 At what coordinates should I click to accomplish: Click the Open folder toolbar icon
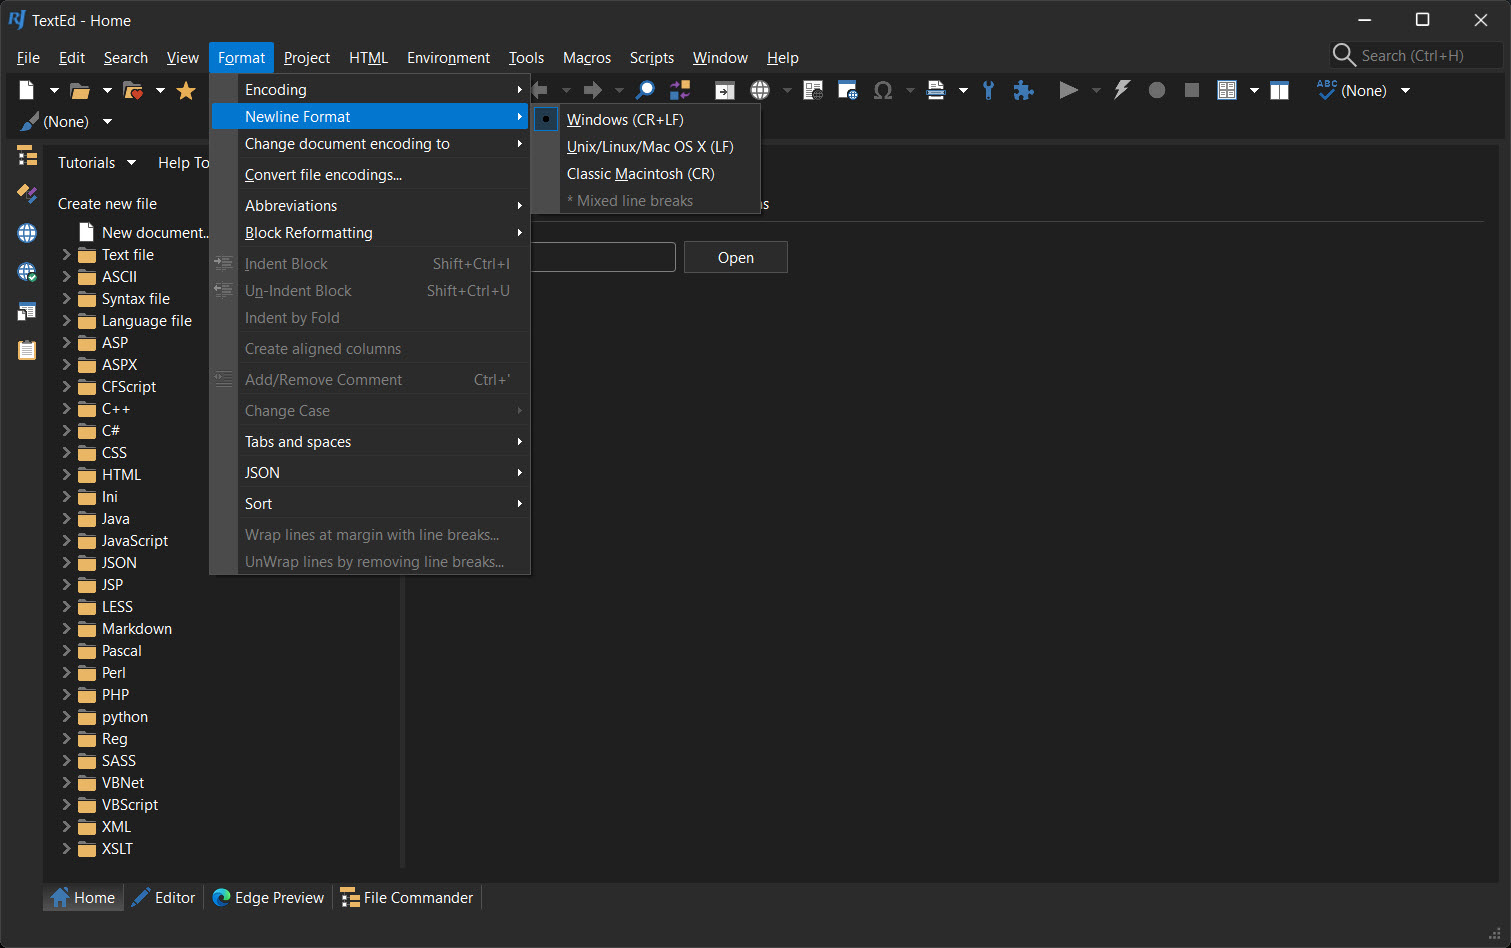pos(80,91)
